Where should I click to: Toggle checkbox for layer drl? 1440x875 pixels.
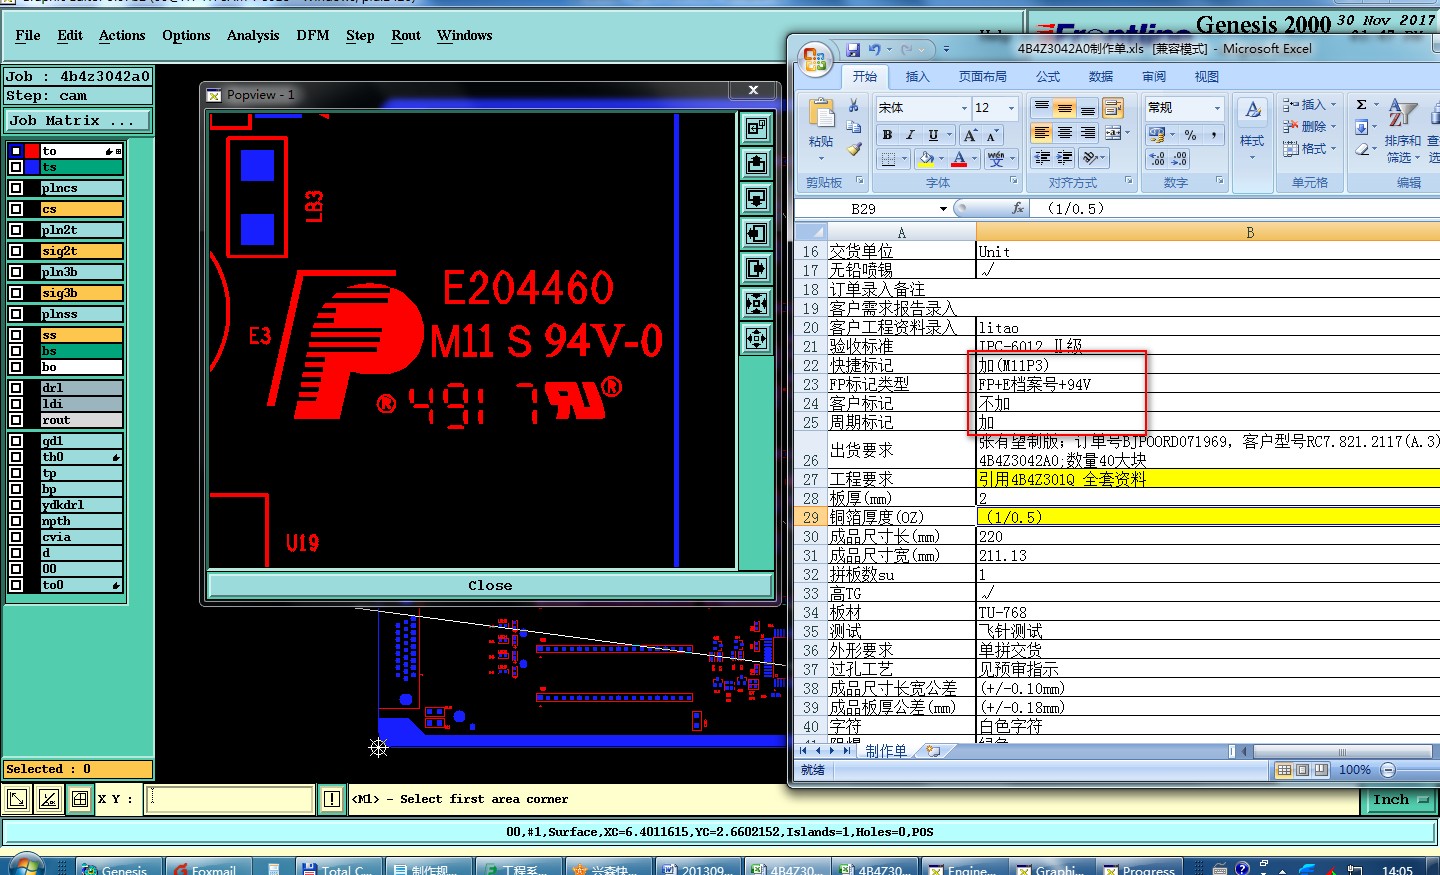(16, 388)
